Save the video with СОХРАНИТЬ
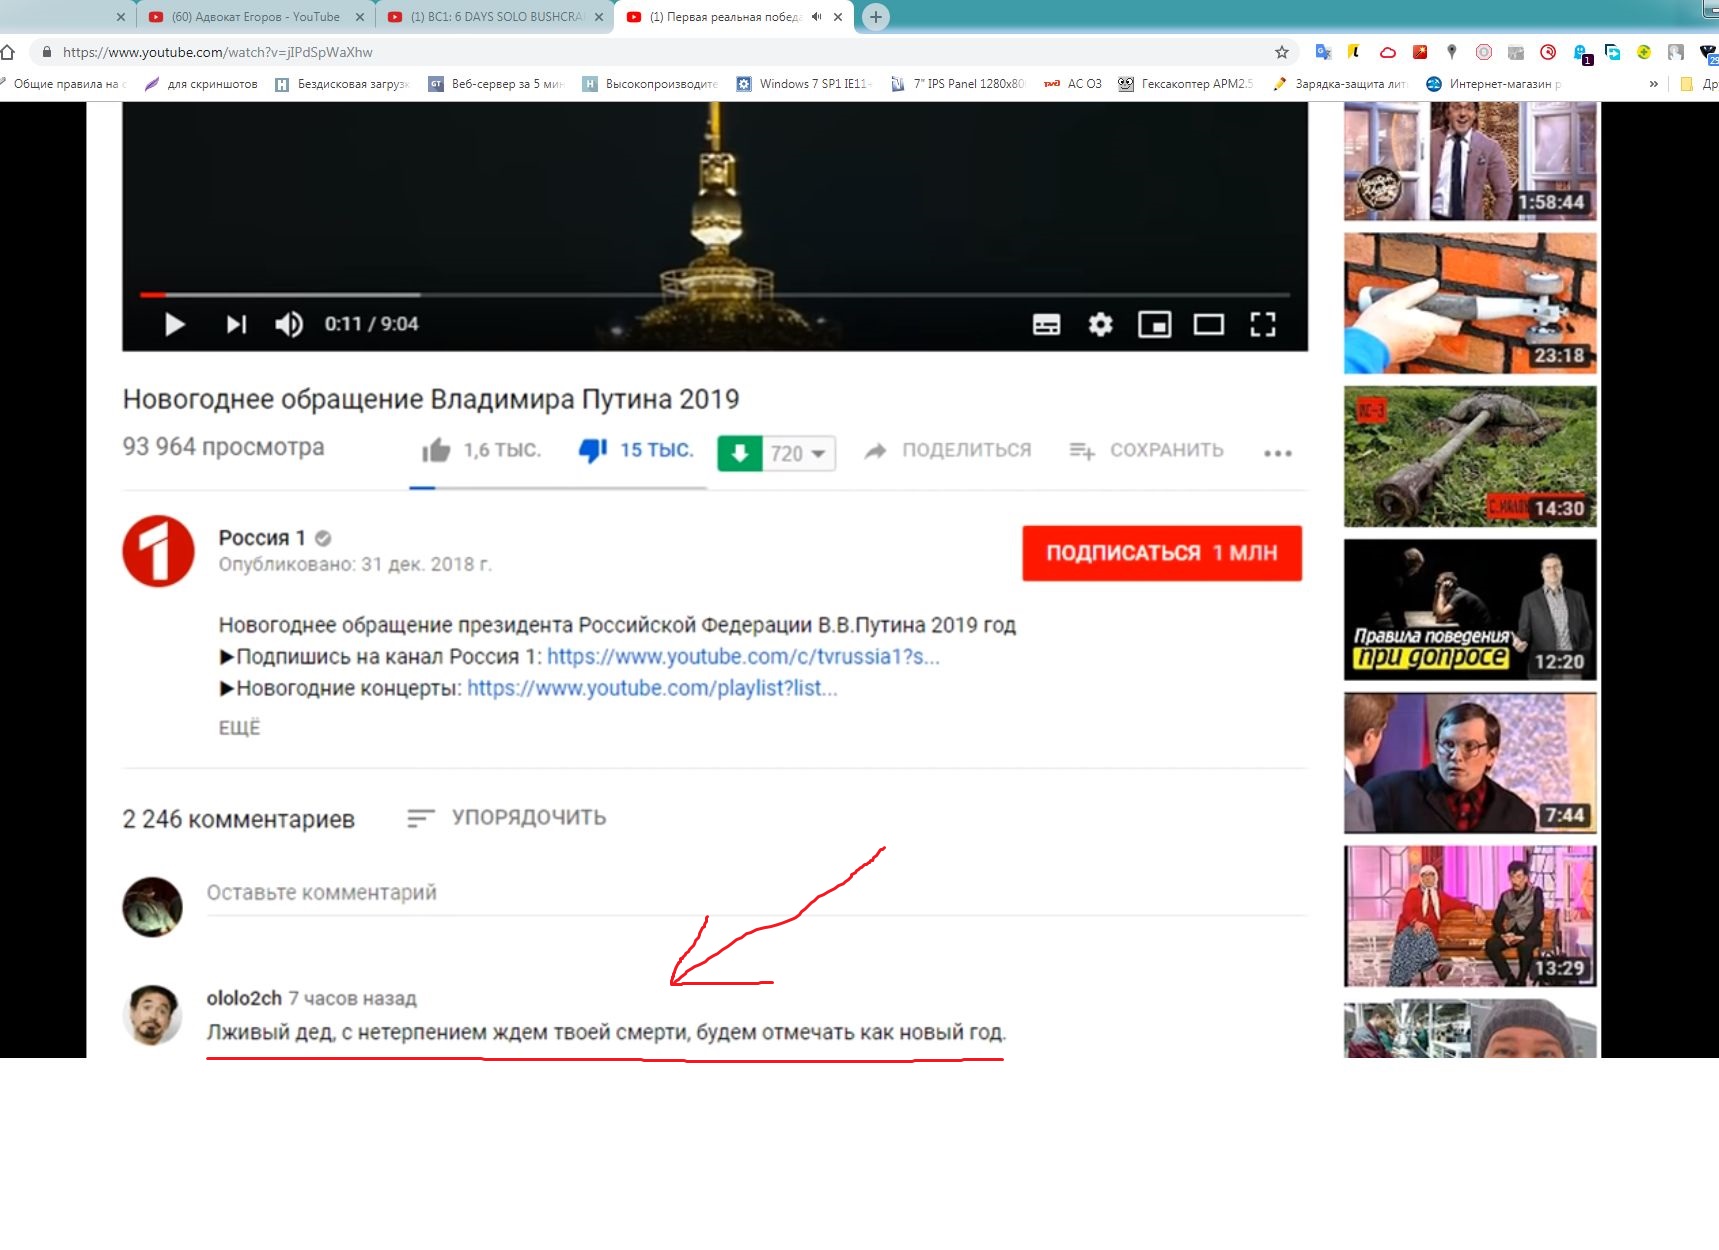Screen dimensions: 1719x1250 [1146, 450]
